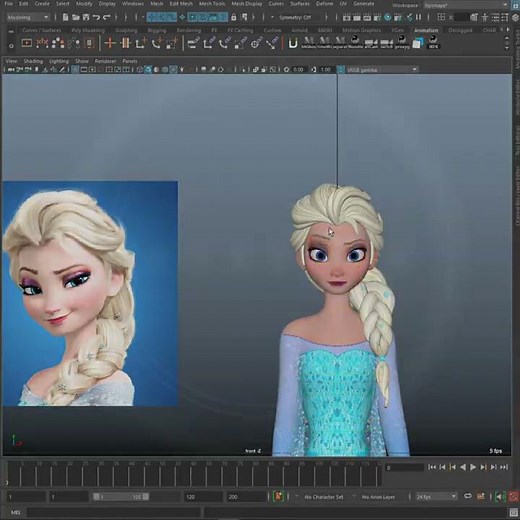Click the Set Key on Rotate shelf icon

[x=156, y=43]
